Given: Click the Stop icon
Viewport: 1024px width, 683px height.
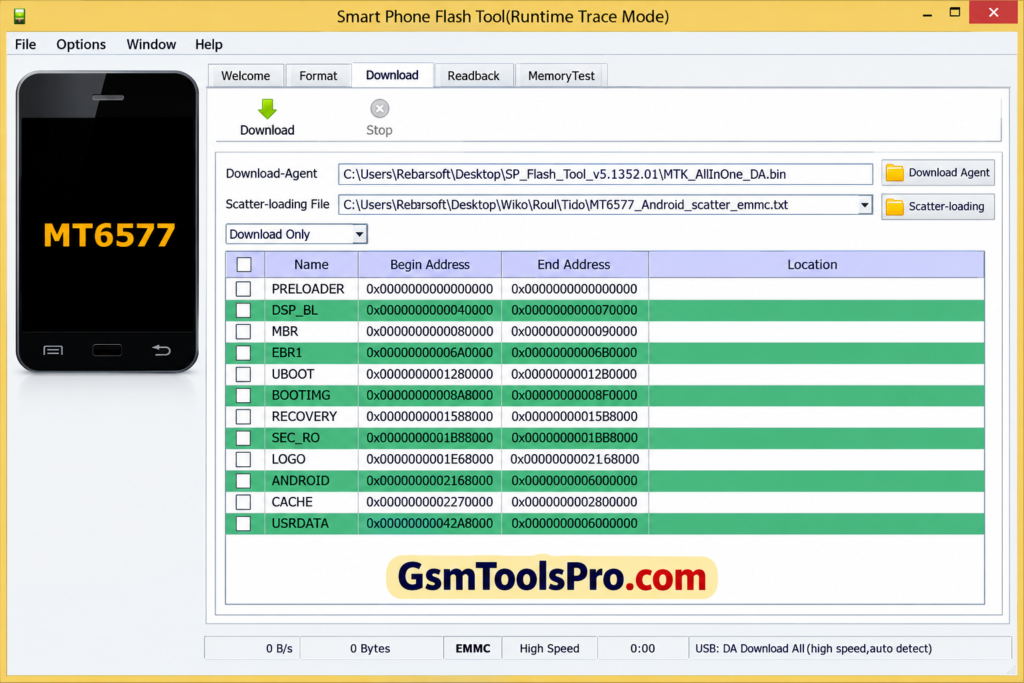Looking at the screenshot, I should 379,108.
